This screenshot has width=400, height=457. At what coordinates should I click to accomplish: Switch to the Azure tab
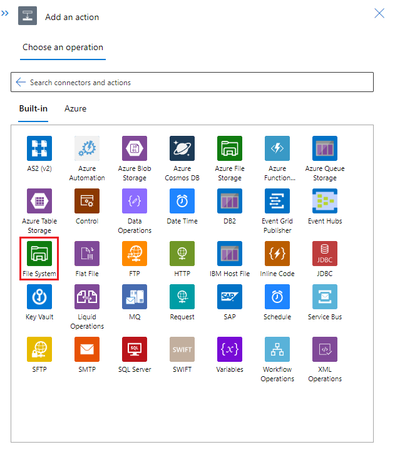[75, 109]
